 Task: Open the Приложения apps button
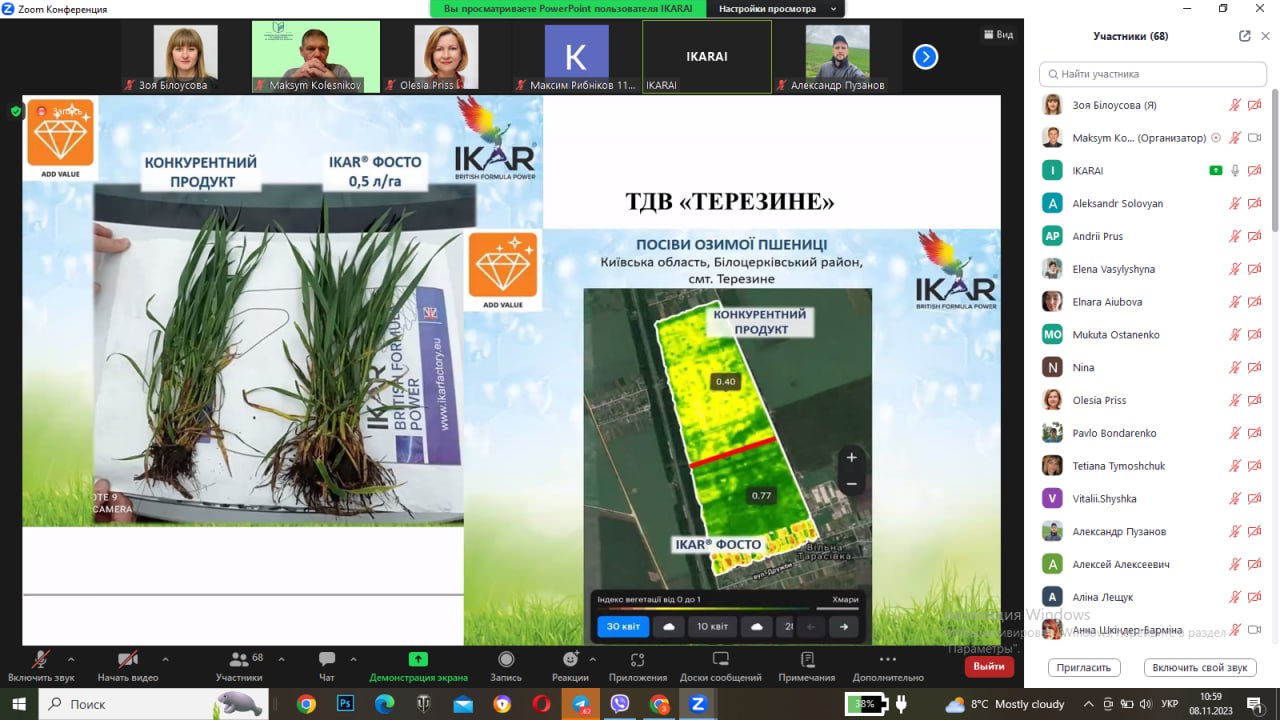(x=638, y=666)
